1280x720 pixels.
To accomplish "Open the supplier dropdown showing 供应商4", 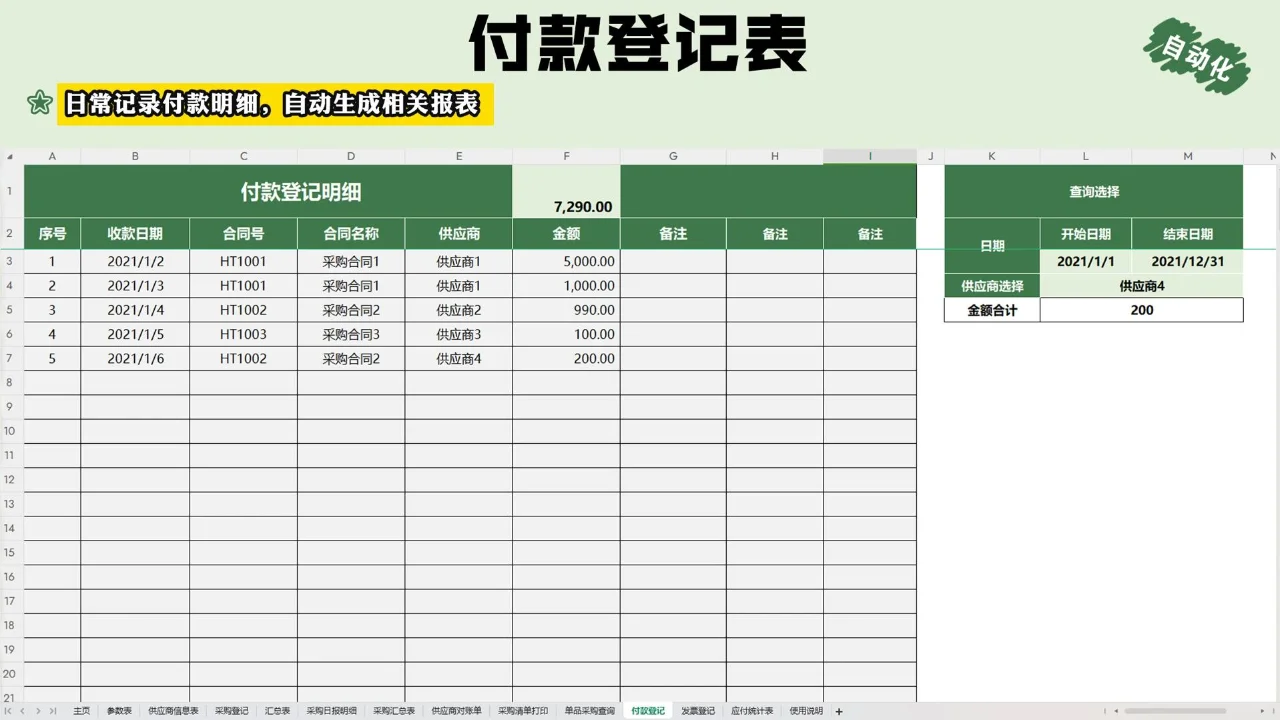I will pos(1141,285).
